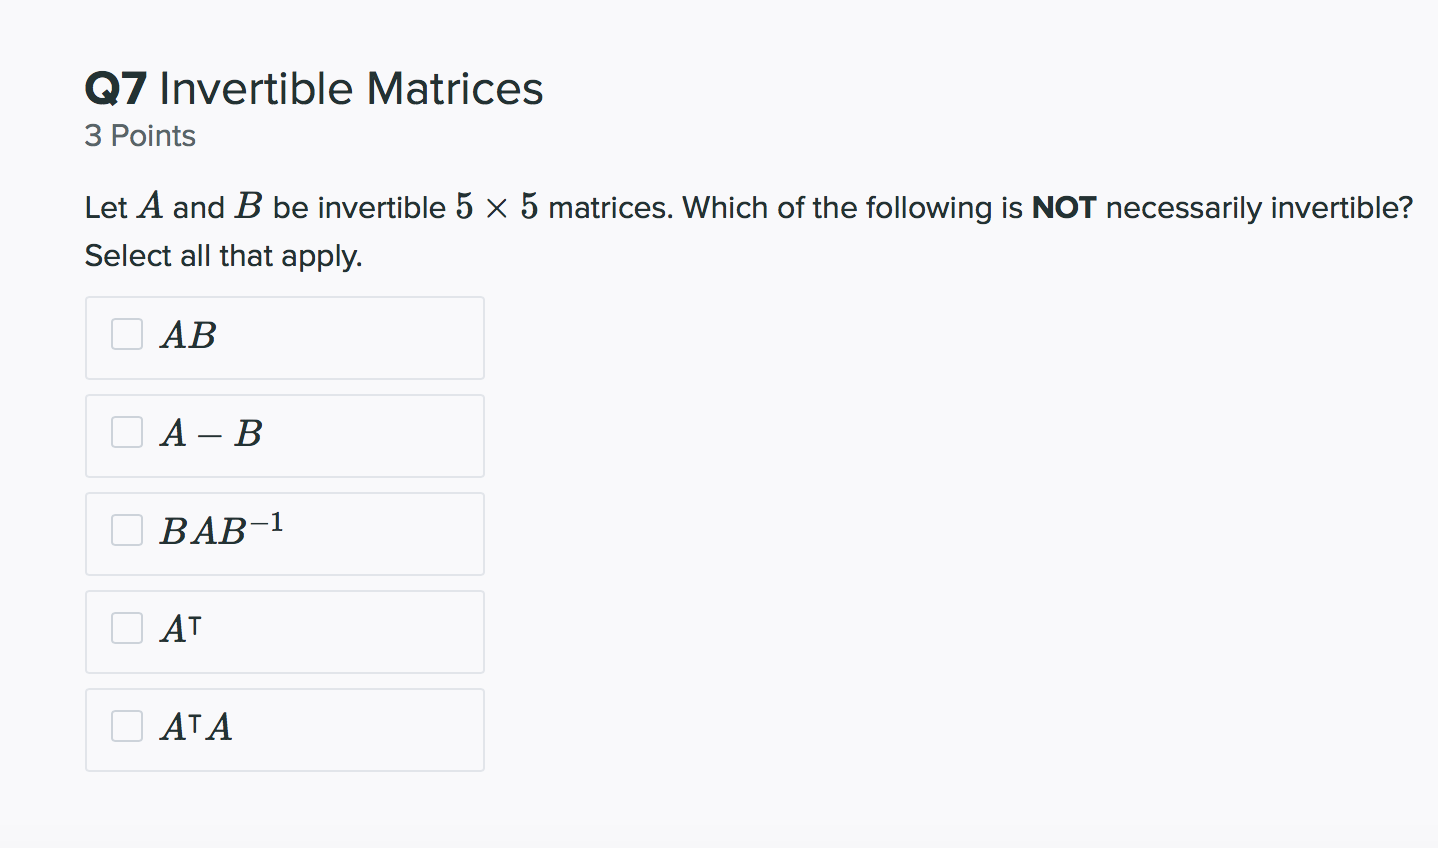Toggle the AB option off after selecting
The height and width of the screenshot is (848, 1438).
[126, 333]
